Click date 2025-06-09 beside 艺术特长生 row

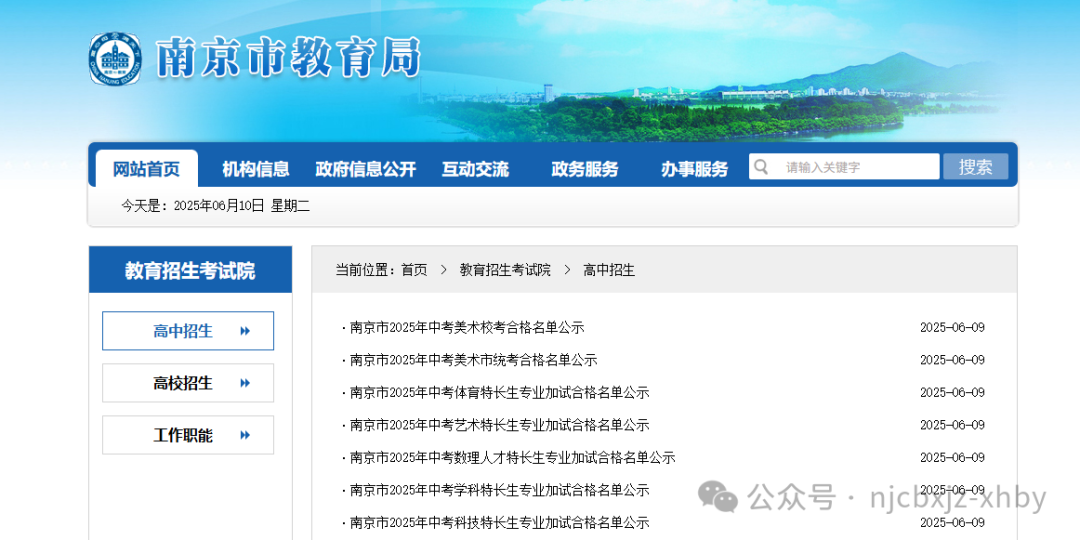click(953, 425)
